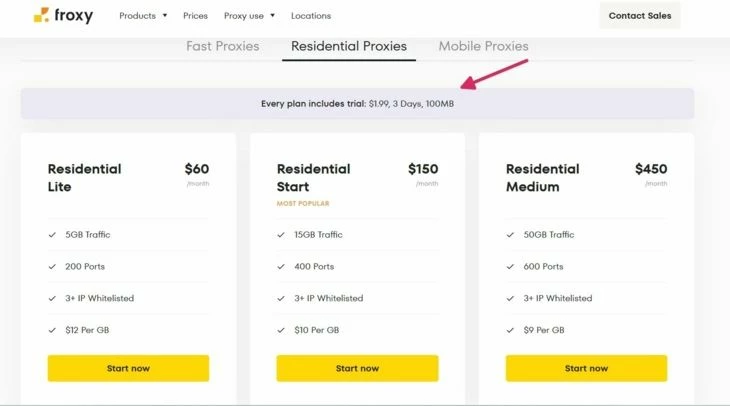Click the 5GB Traffic checkmark icon
The height and width of the screenshot is (406, 730).
point(52,235)
